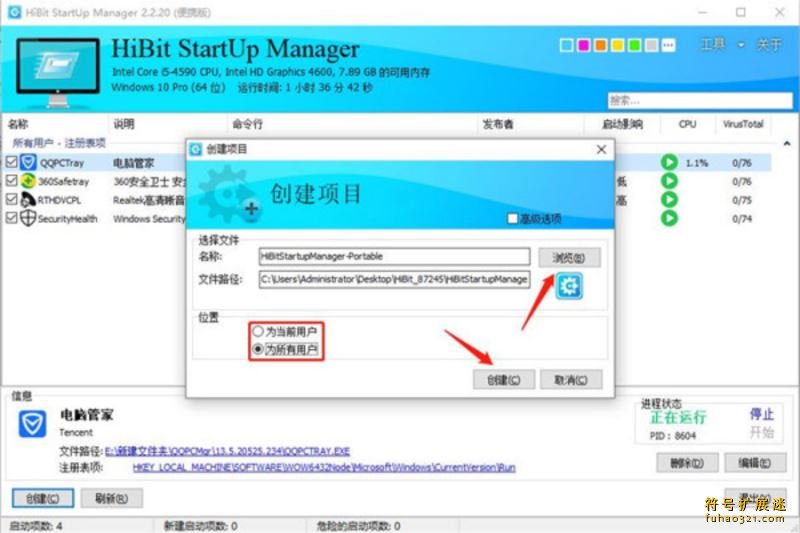The height and width of the screenshot is (533, 800).
Task: Sort by the 名称 column header
Action: (18, 124)
